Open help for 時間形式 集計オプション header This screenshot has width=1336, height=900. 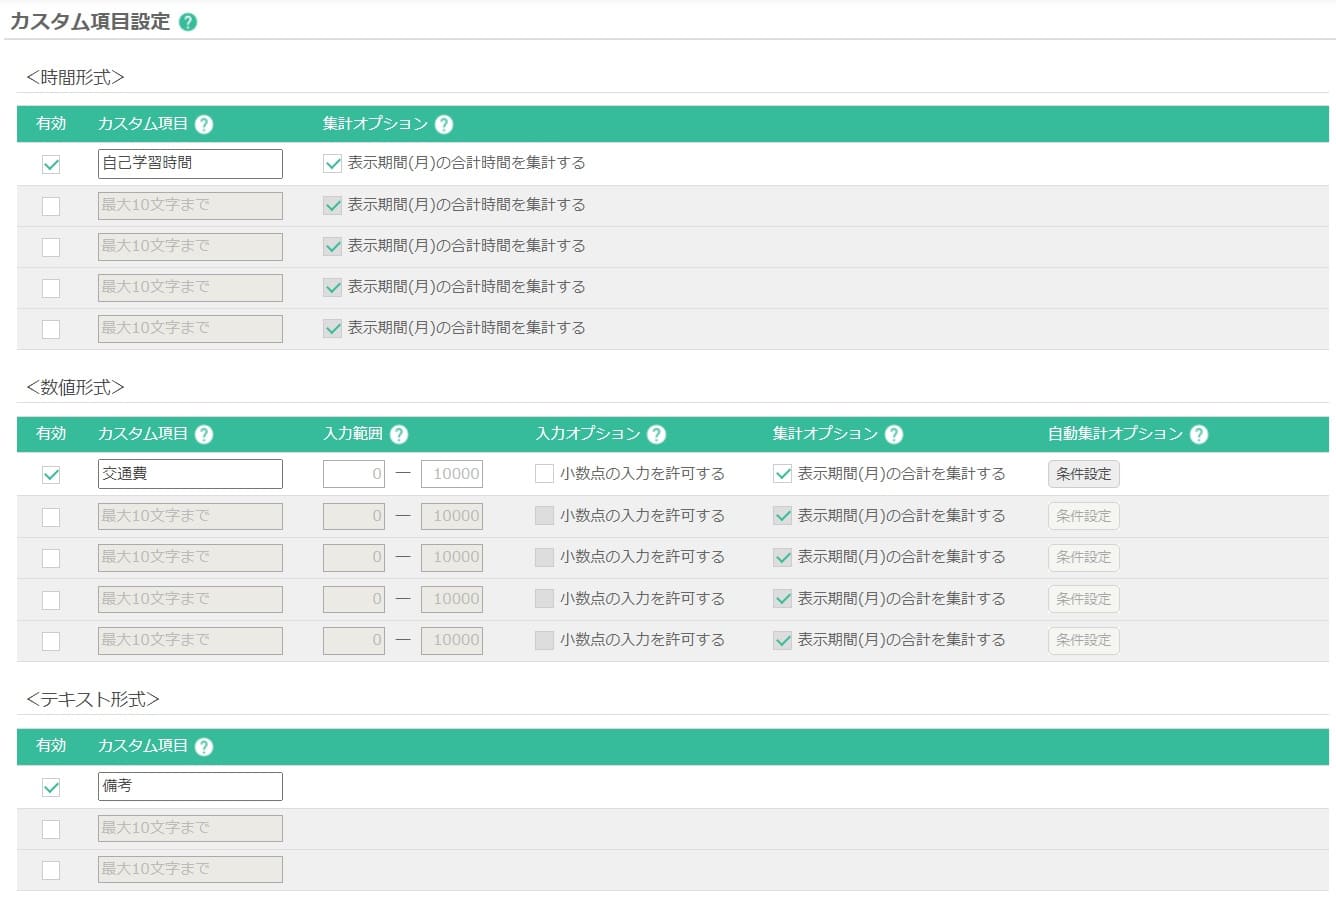[x=444, y=125]
